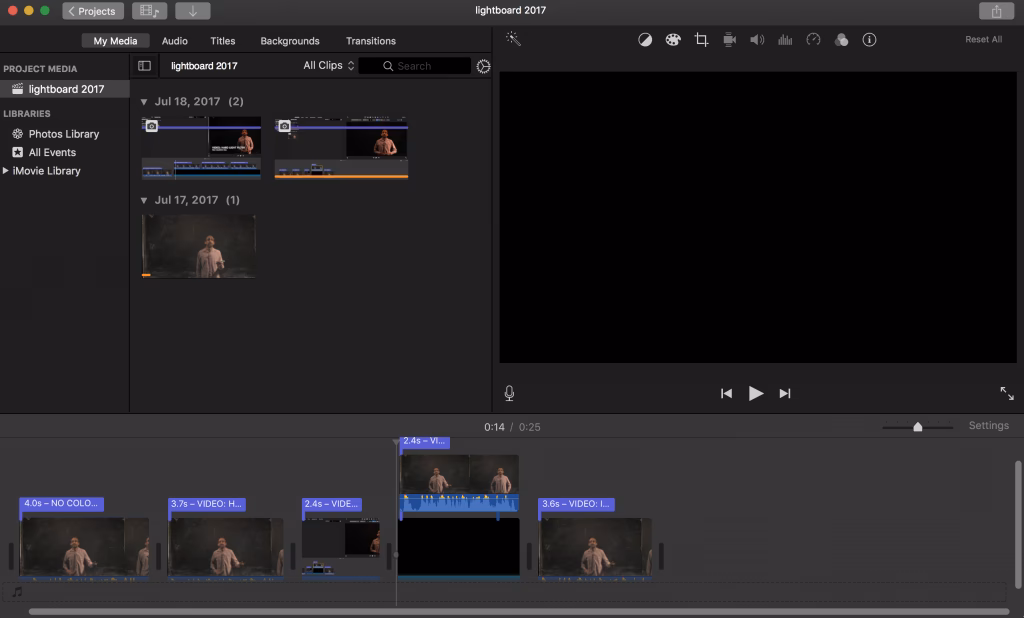Open the Stabilization controls
This screenshot has width=1024, height=618.
tap(729, 38)
